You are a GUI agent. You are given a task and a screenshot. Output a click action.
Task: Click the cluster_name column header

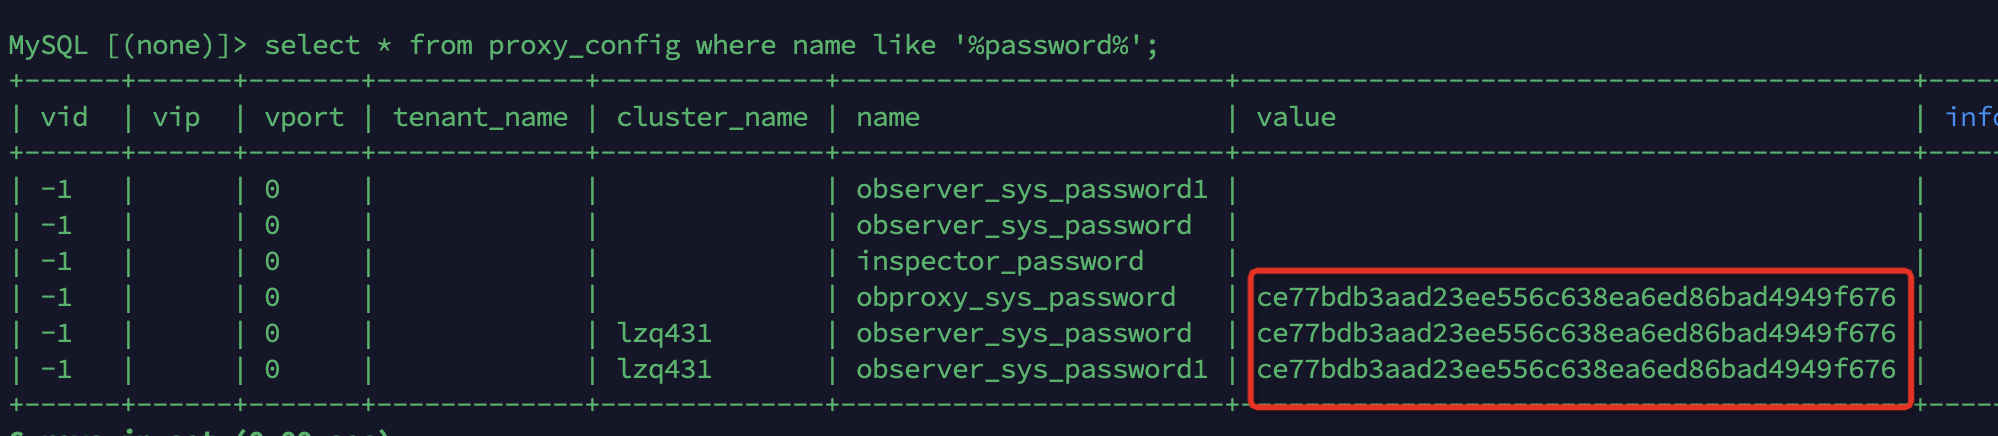[712, 118]
